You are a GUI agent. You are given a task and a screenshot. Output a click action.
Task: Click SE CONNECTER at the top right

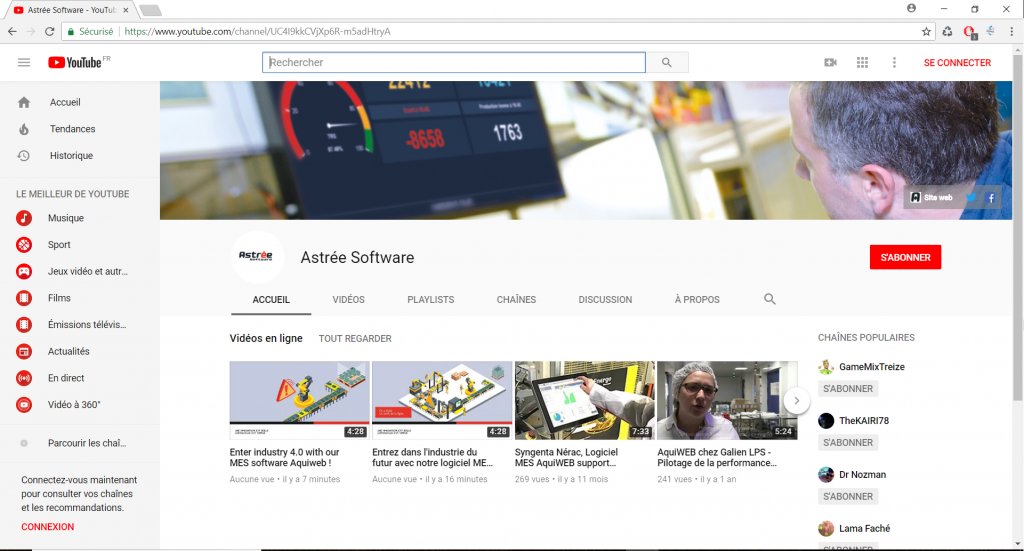[957, 63]
